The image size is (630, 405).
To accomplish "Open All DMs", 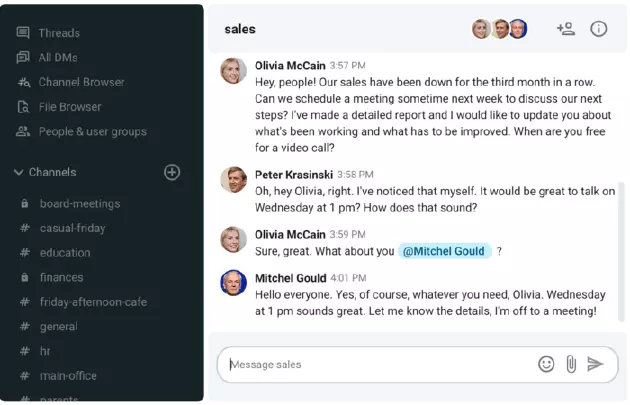I will click(x=57, y=57).
